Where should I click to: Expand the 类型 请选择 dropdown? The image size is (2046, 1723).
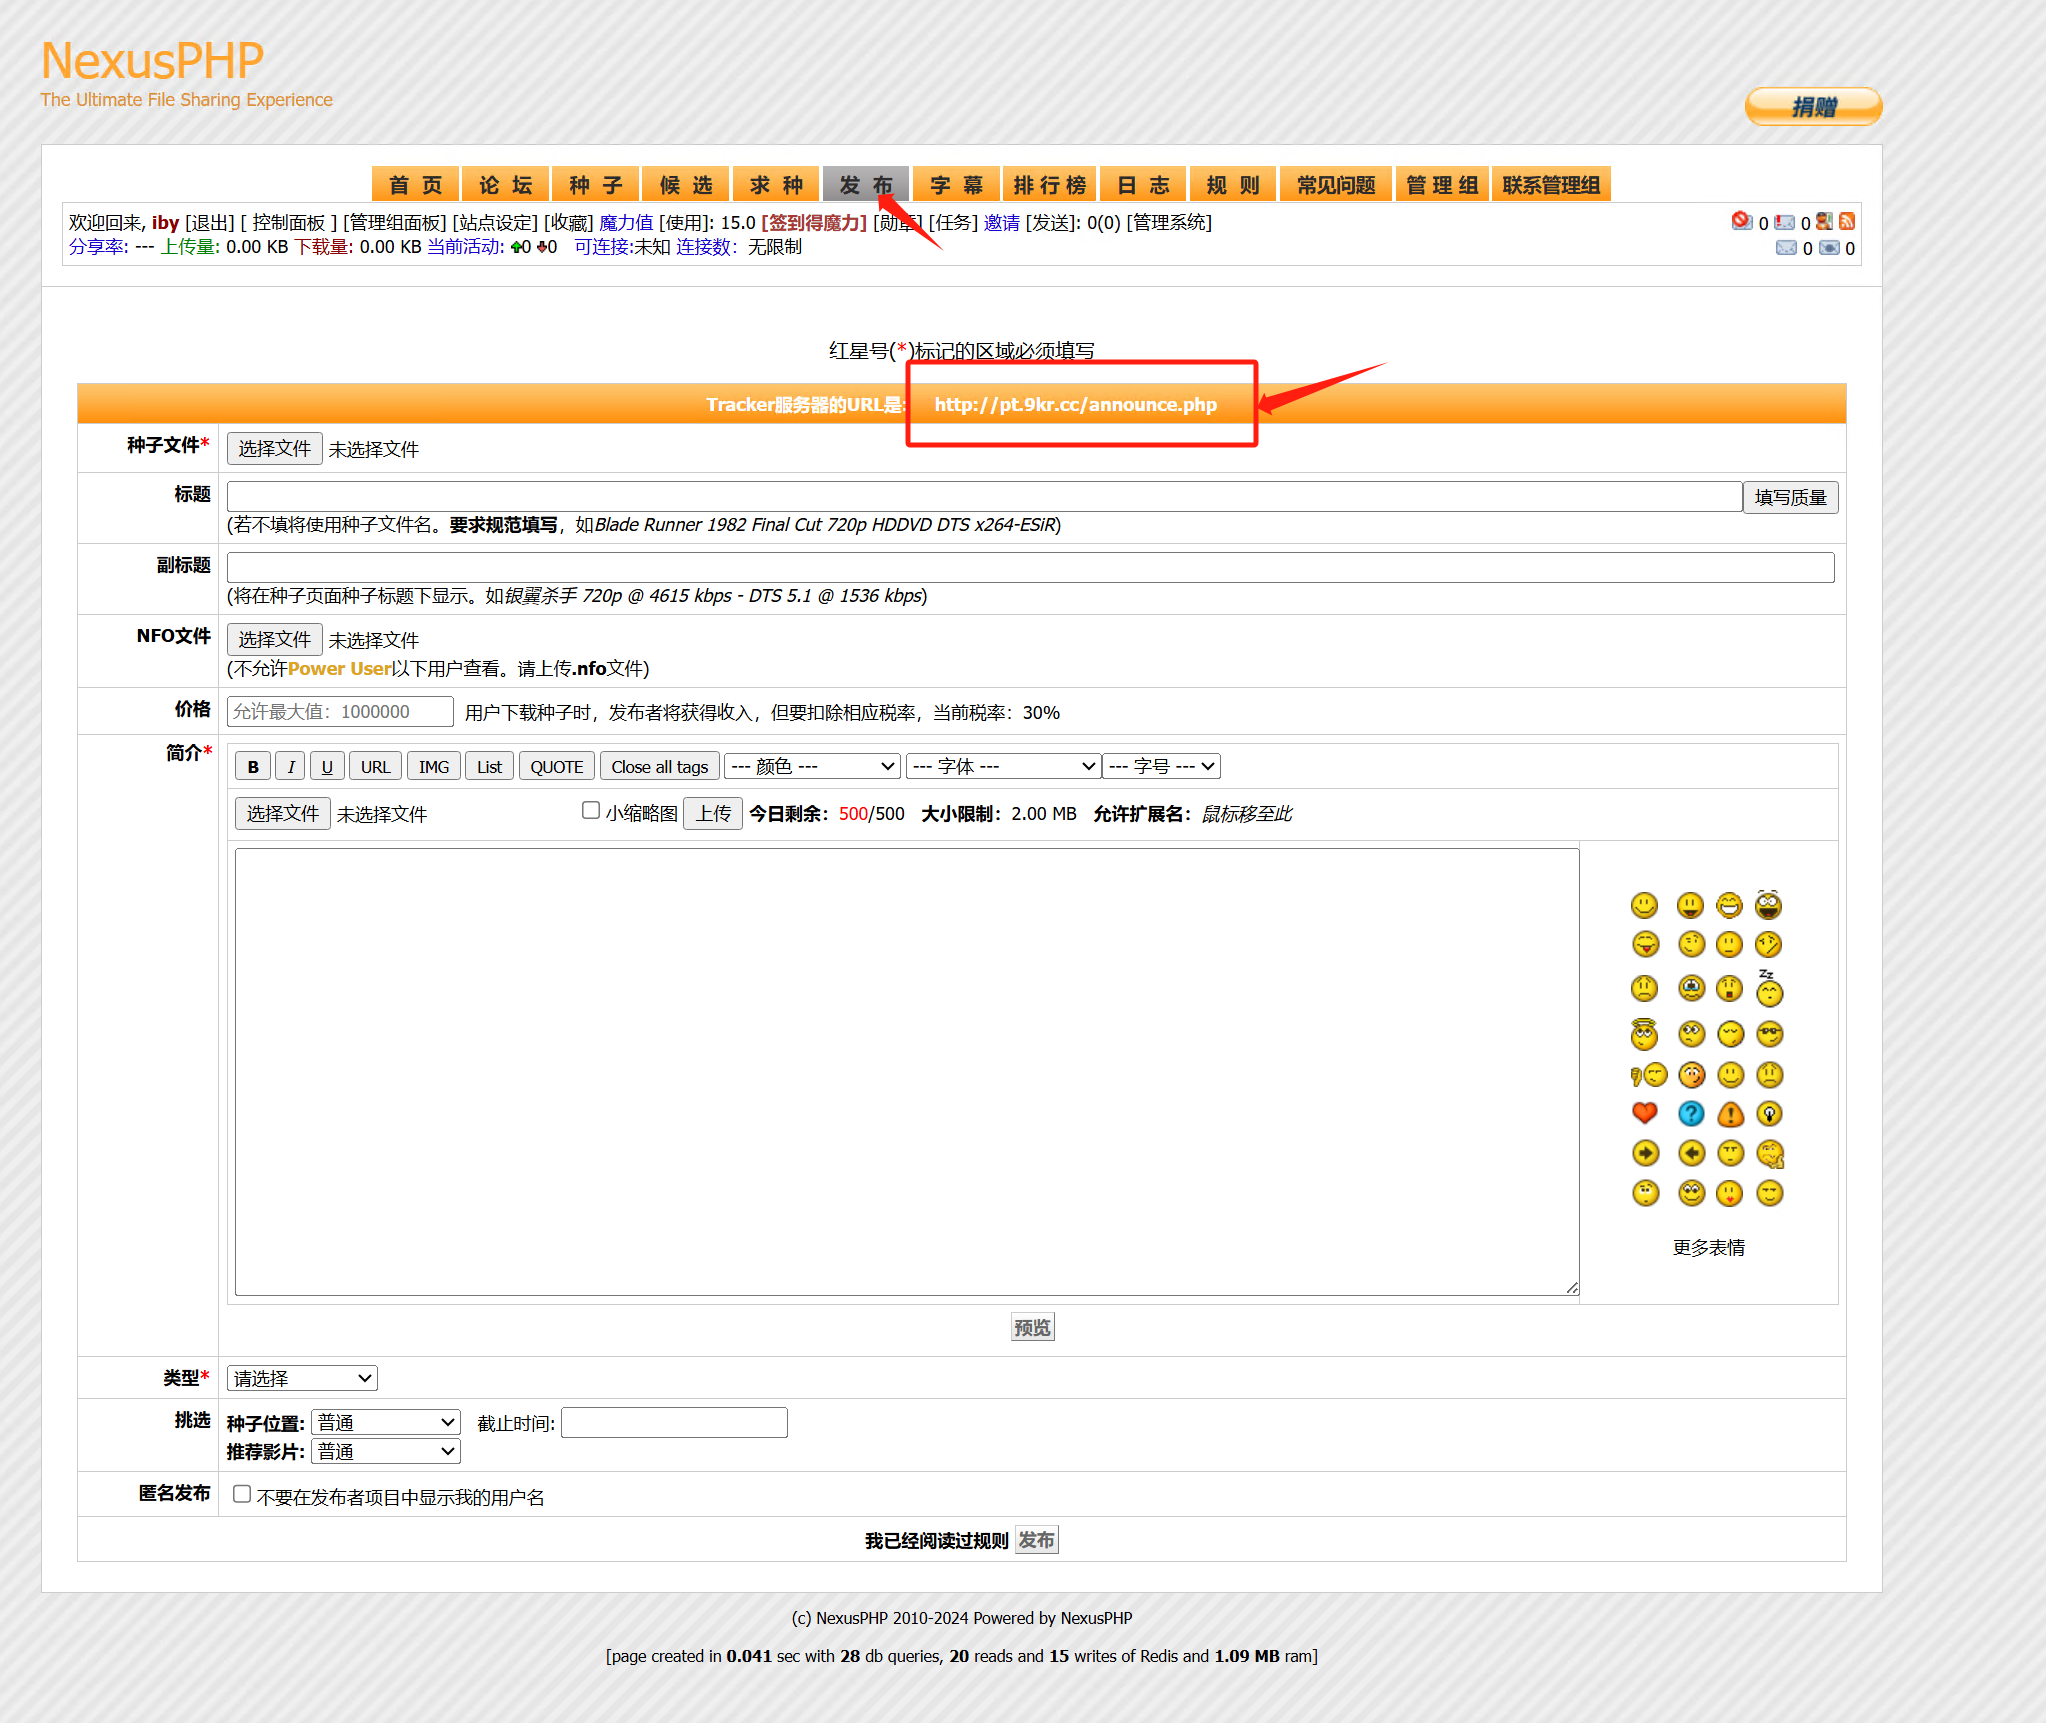(302, 1378)
